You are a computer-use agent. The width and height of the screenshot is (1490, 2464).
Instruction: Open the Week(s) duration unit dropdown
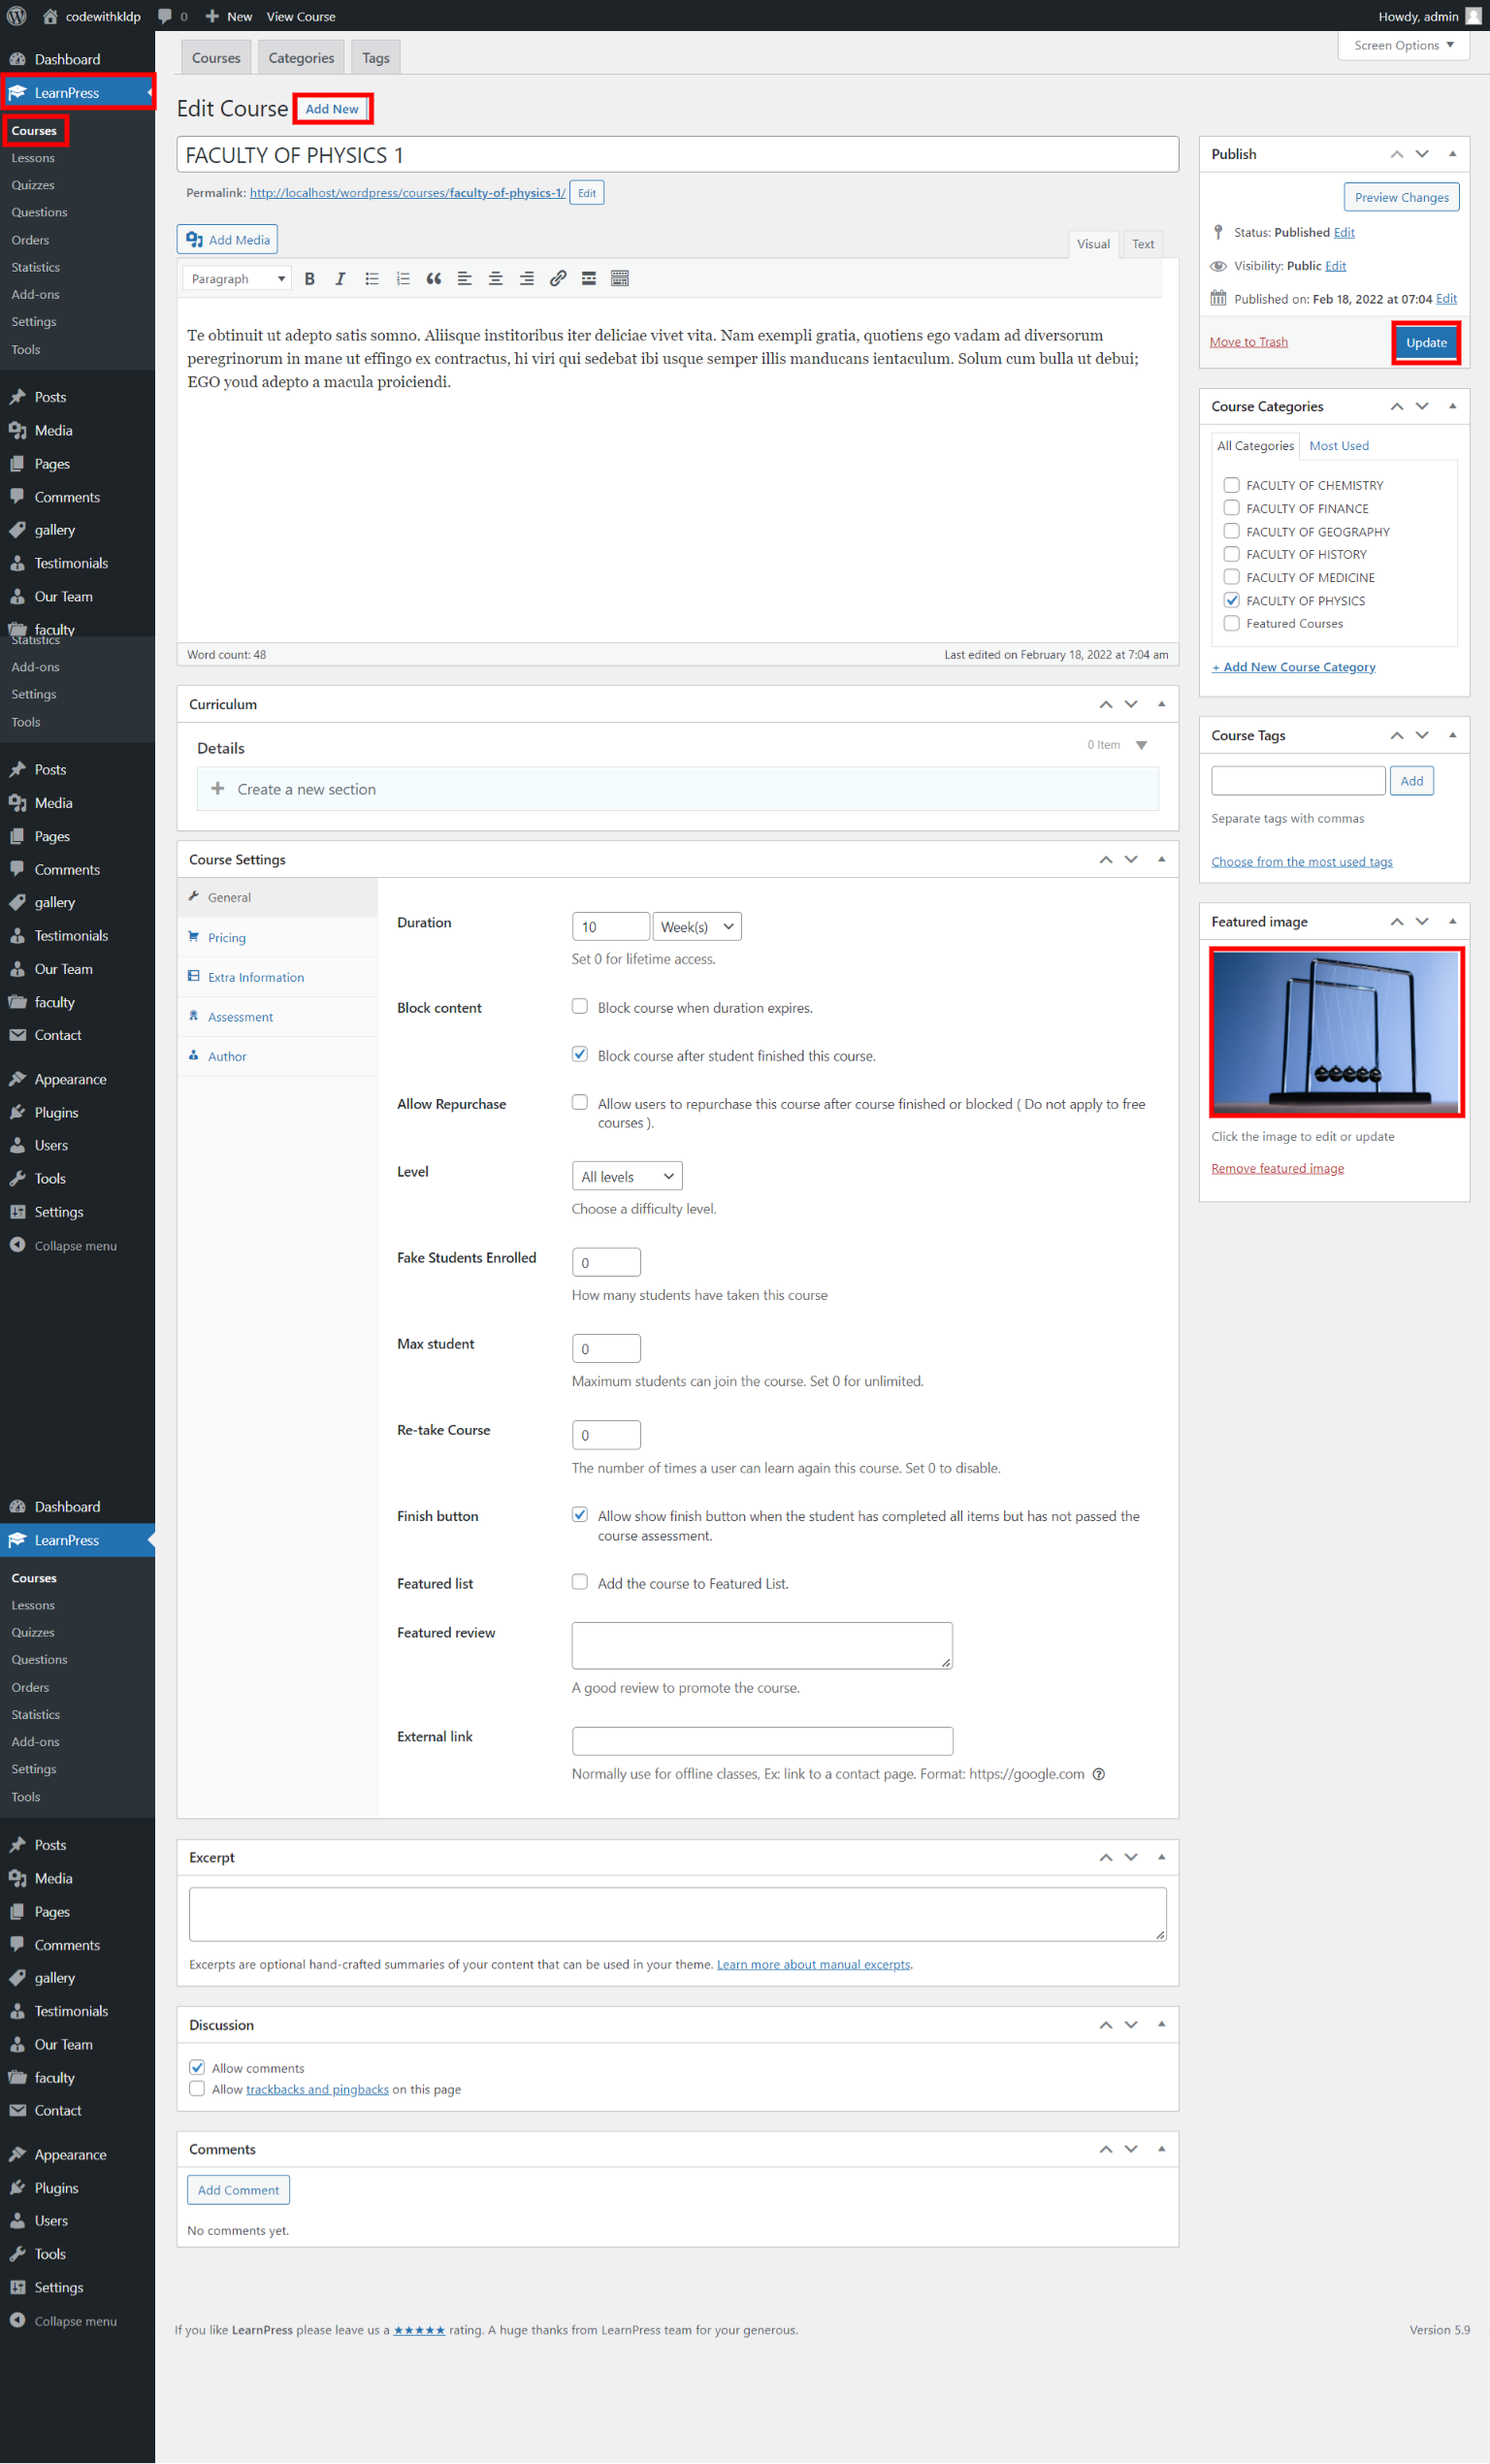click(697, 927)
